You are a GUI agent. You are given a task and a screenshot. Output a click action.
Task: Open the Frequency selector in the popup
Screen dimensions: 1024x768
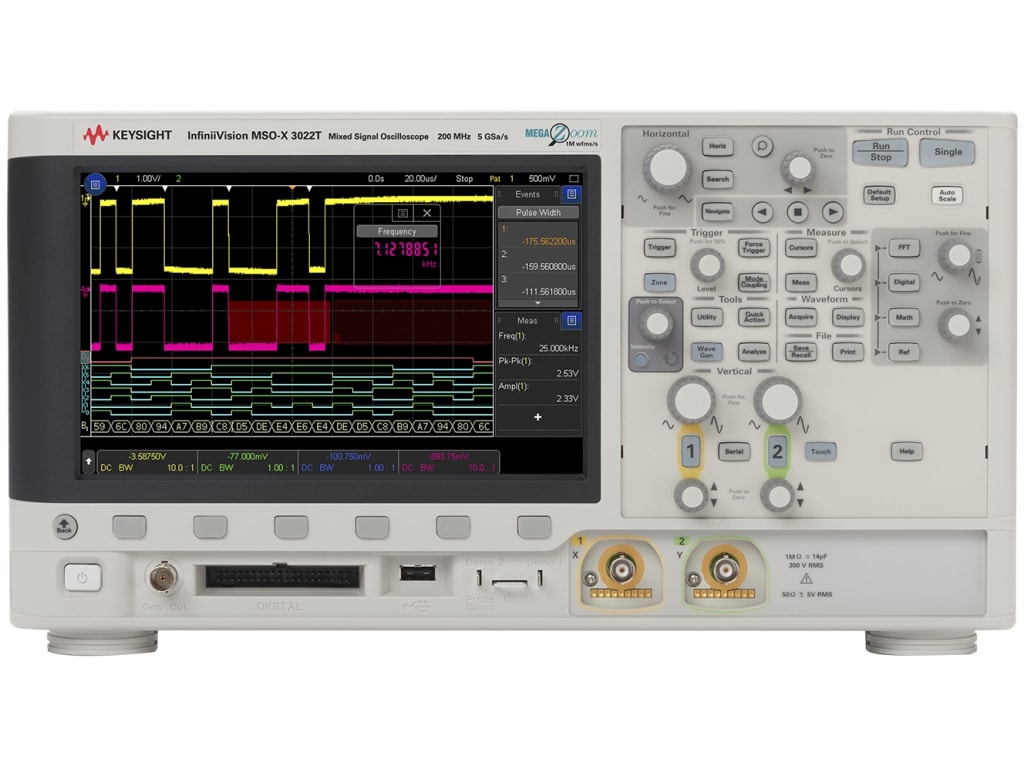pos(396,231)
